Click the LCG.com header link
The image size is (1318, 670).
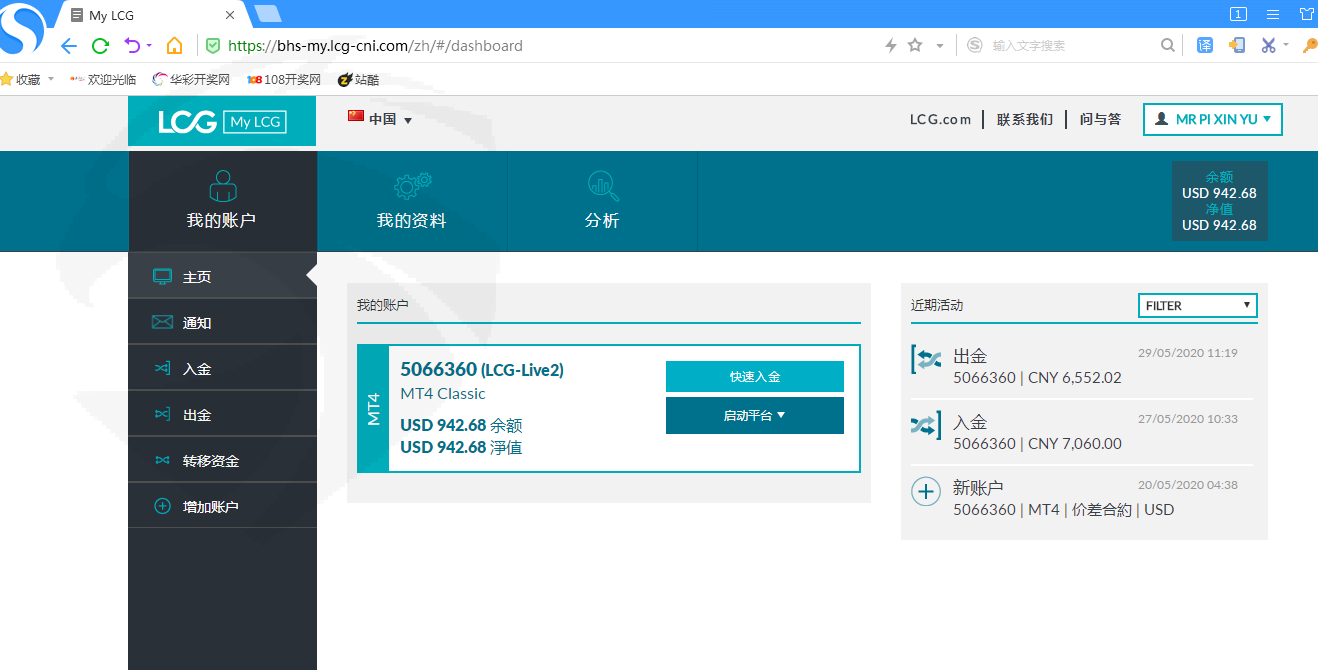pyautogui.click(x=940, y=119)
